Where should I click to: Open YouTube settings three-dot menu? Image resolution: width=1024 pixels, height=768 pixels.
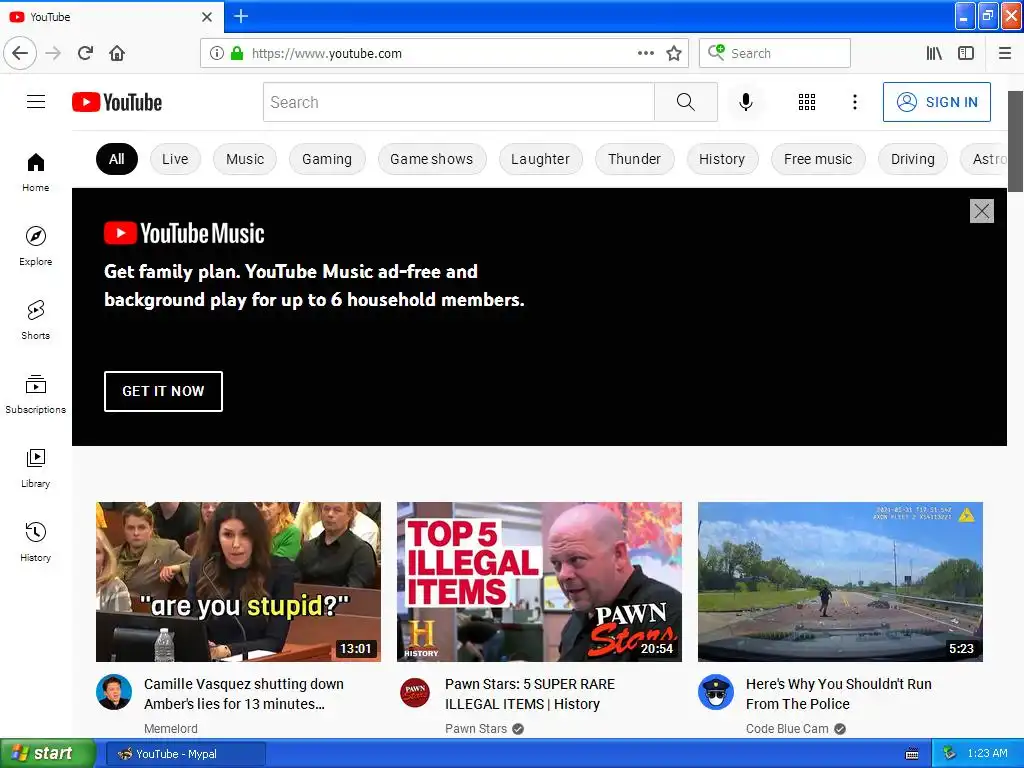pos(855,102)
